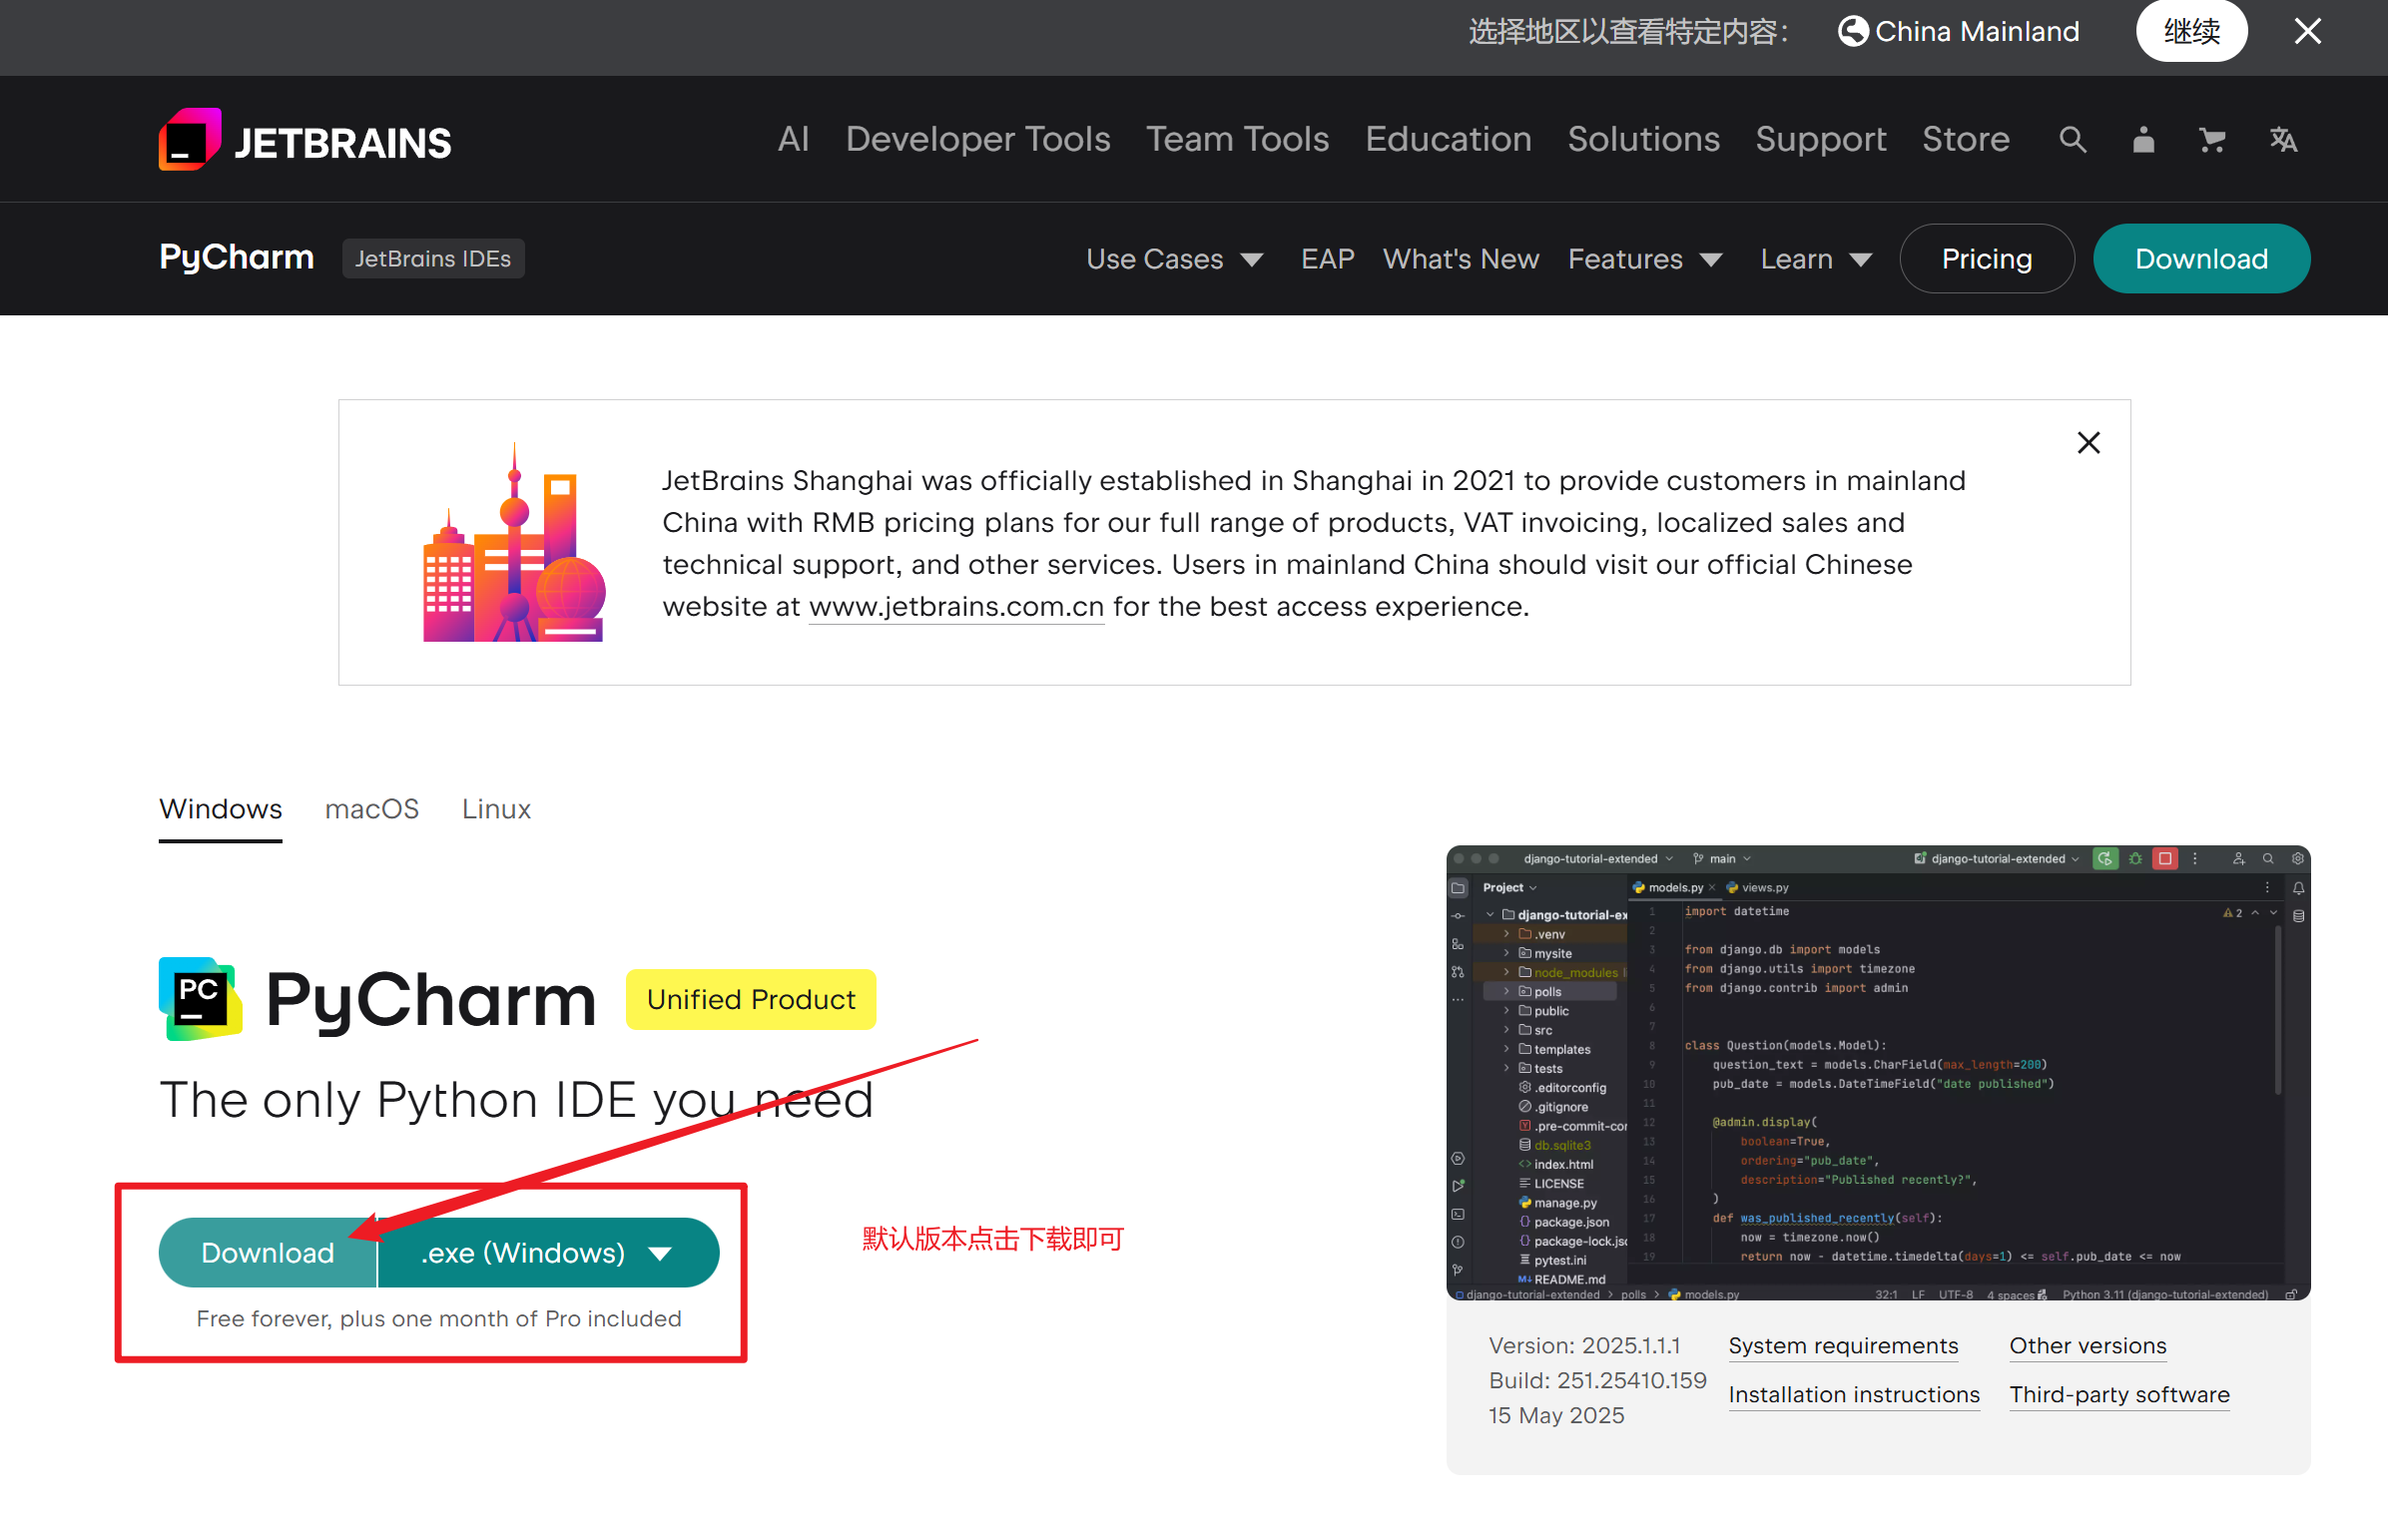Click the 继续 button in the region banner

pyautogui.click(x=2191, y=31)
